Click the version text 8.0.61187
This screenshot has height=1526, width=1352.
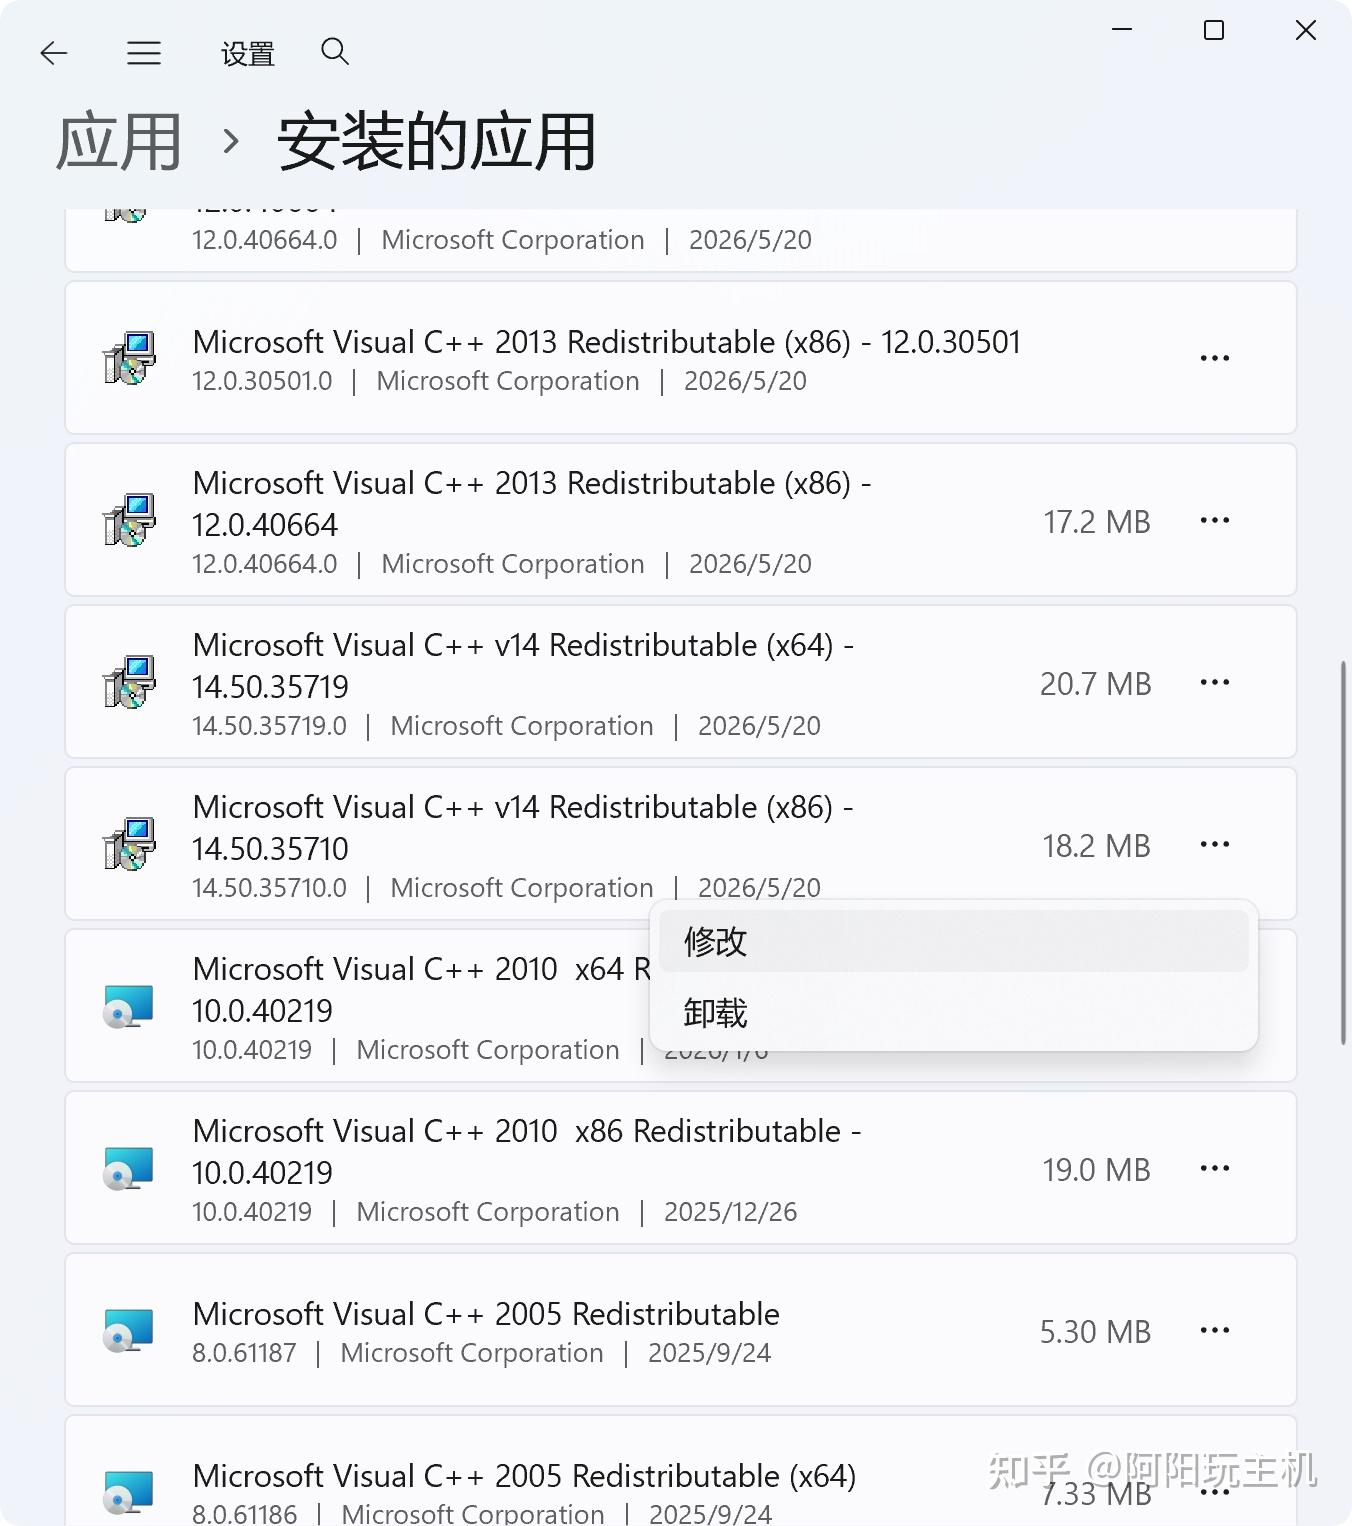click(x=244, y=1353)
